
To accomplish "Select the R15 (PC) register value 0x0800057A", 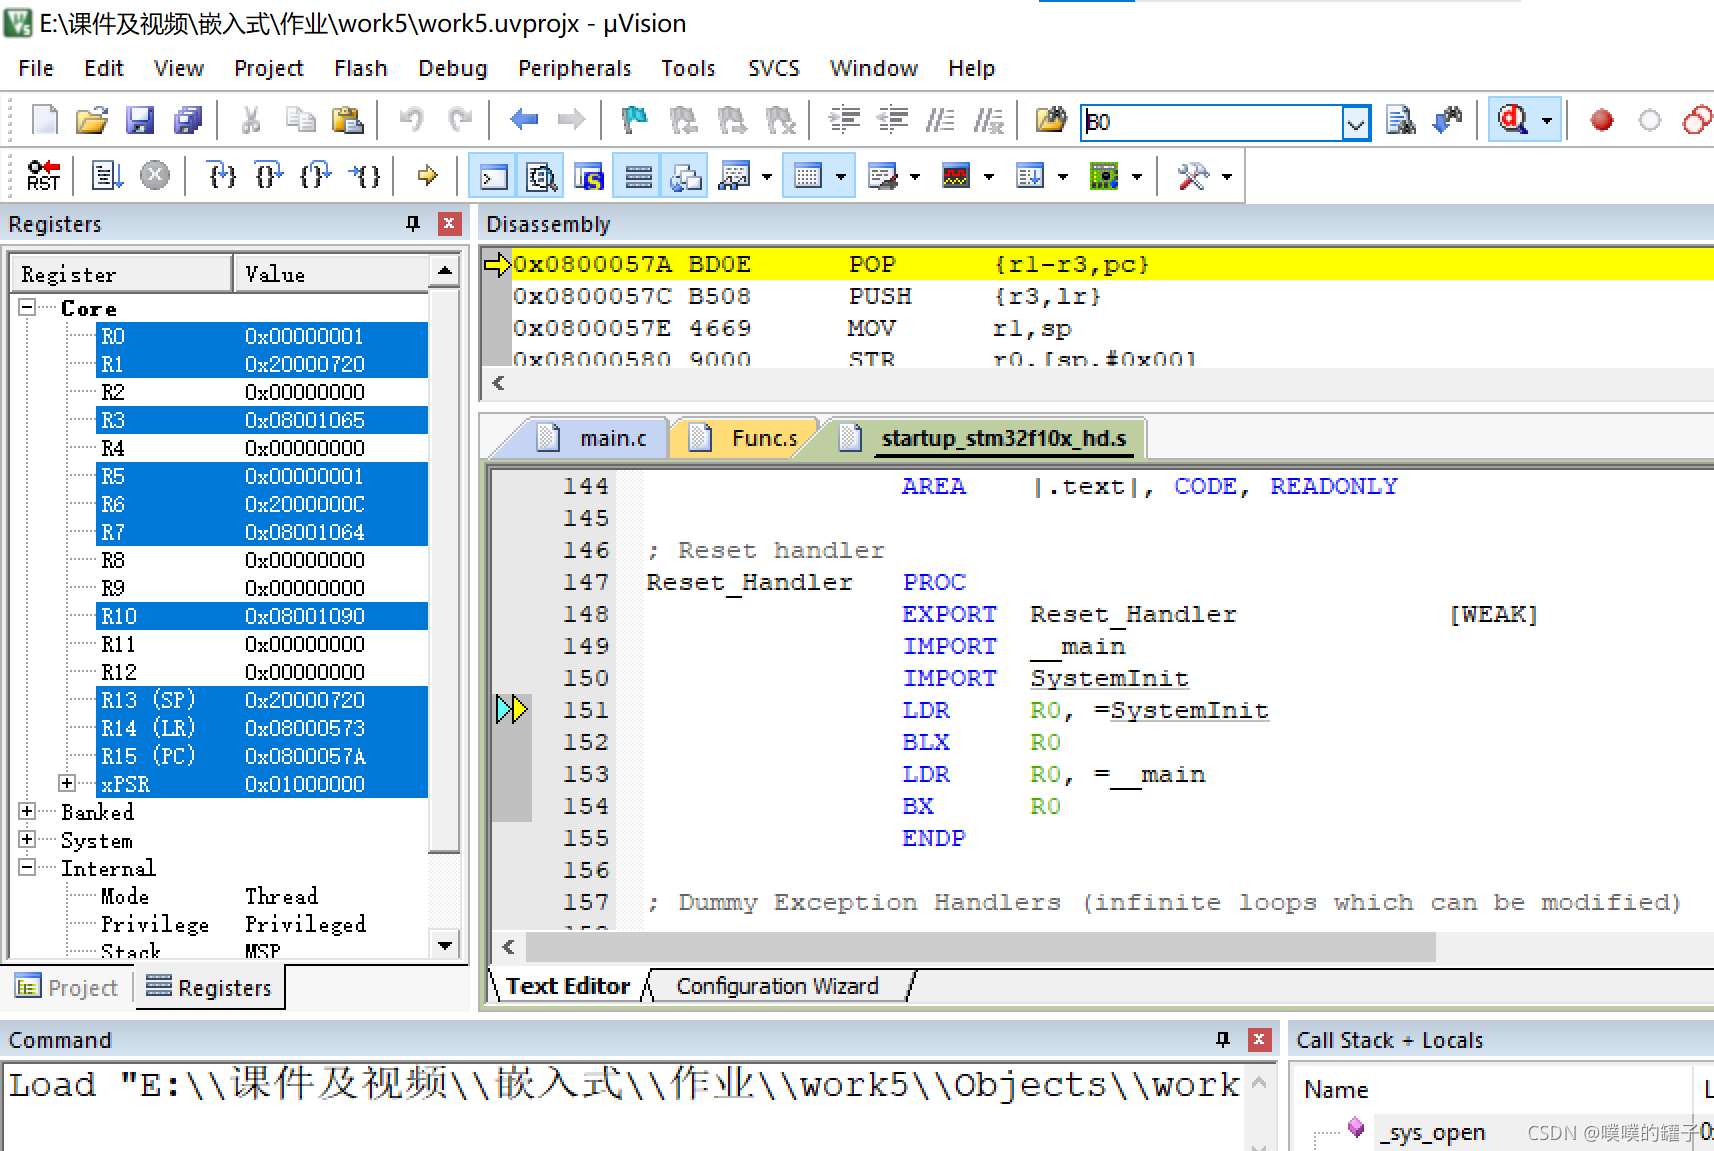I will (x=305, y=756).
